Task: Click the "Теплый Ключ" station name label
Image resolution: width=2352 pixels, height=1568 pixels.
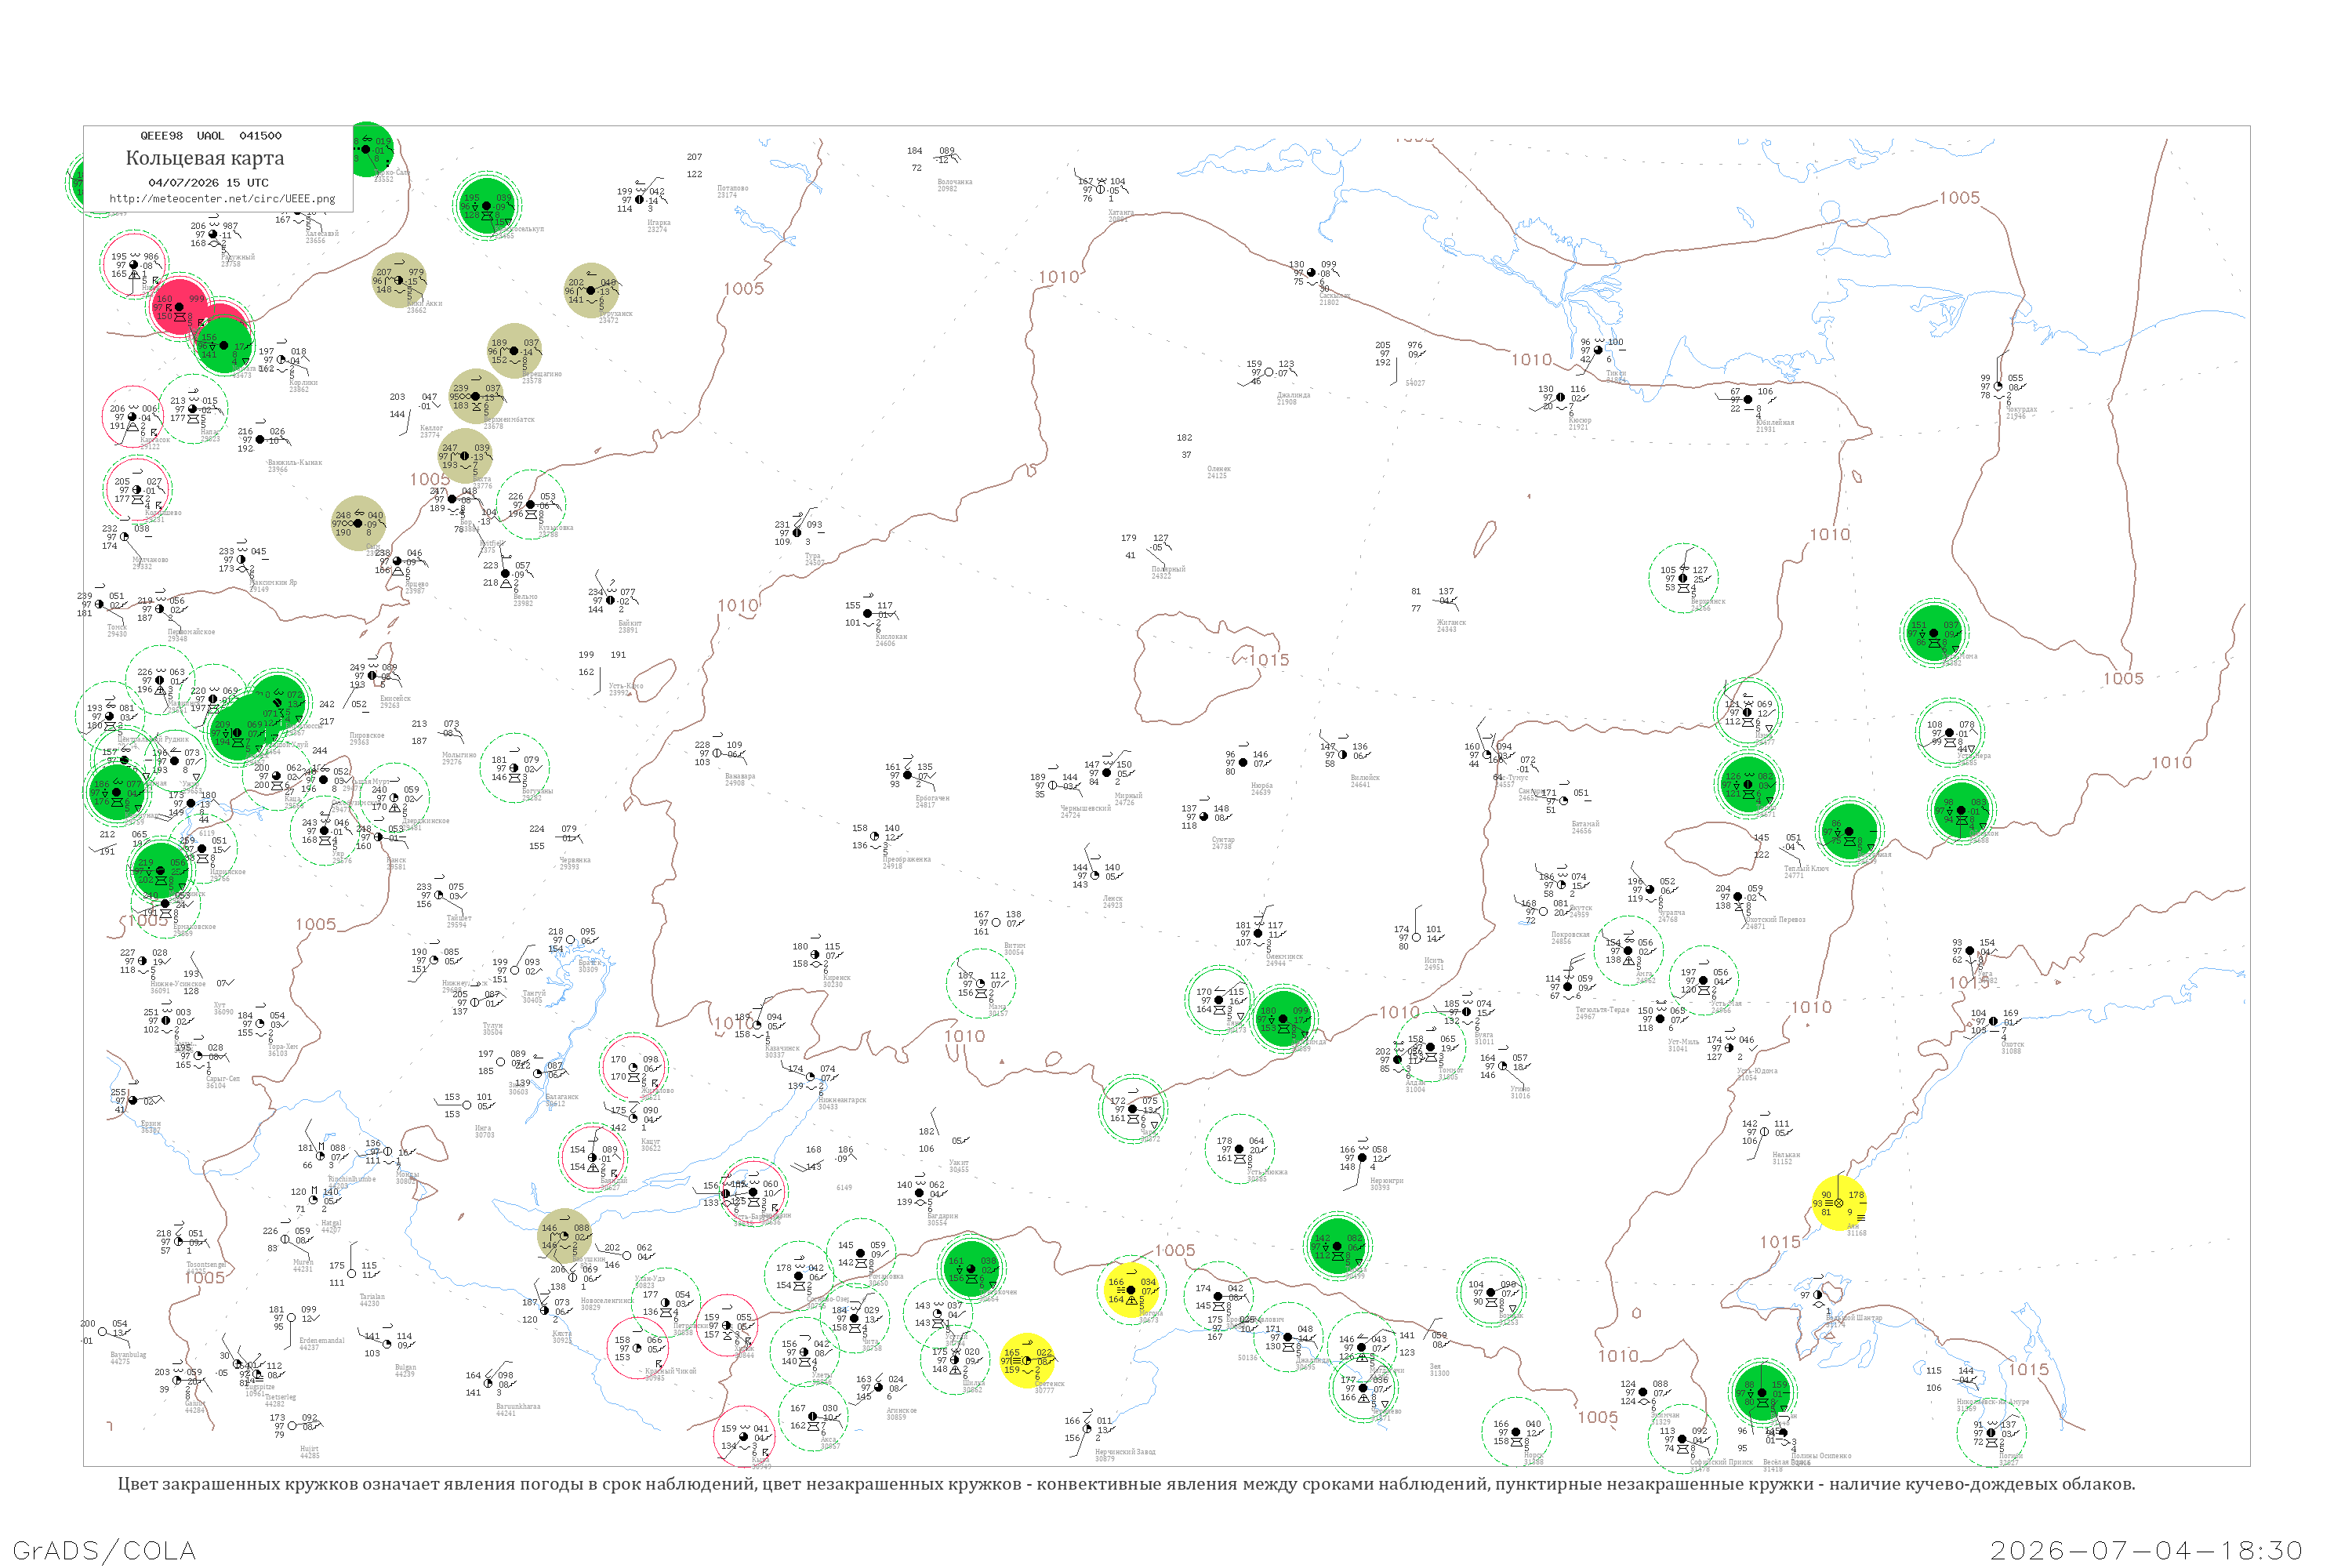Action: tap(1806, 868)
